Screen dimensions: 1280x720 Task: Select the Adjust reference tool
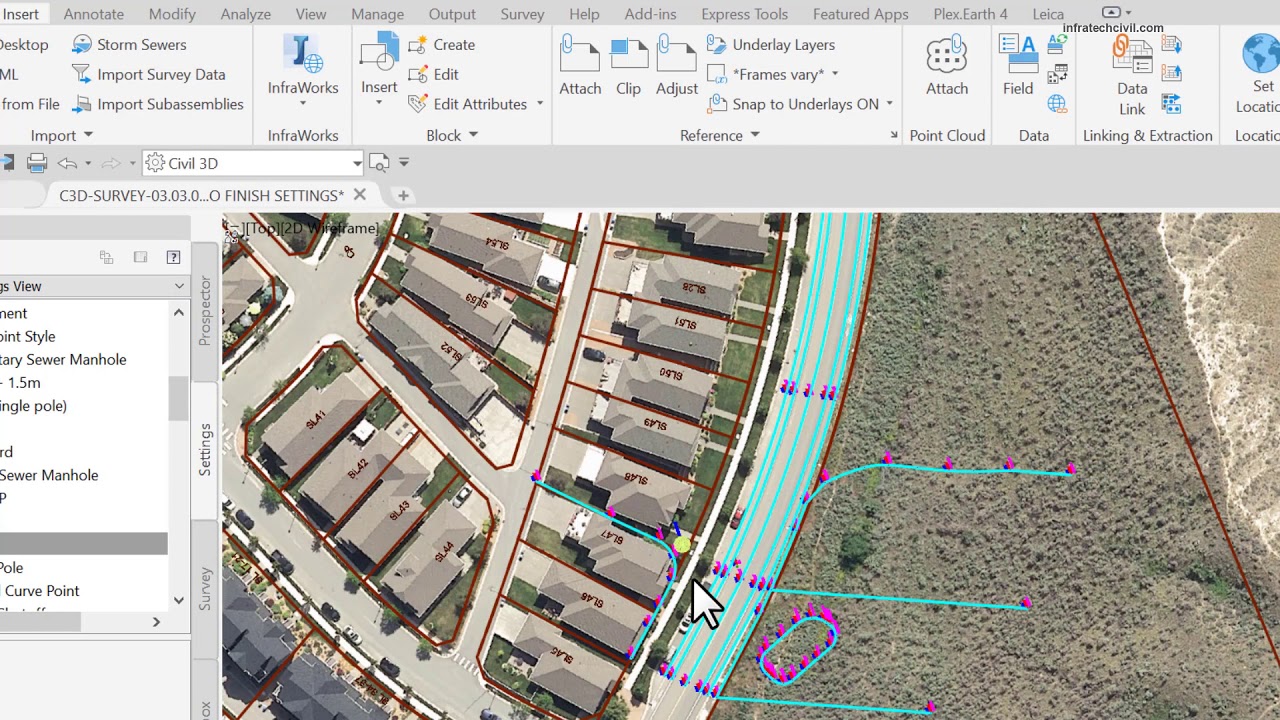coord(677,66)
